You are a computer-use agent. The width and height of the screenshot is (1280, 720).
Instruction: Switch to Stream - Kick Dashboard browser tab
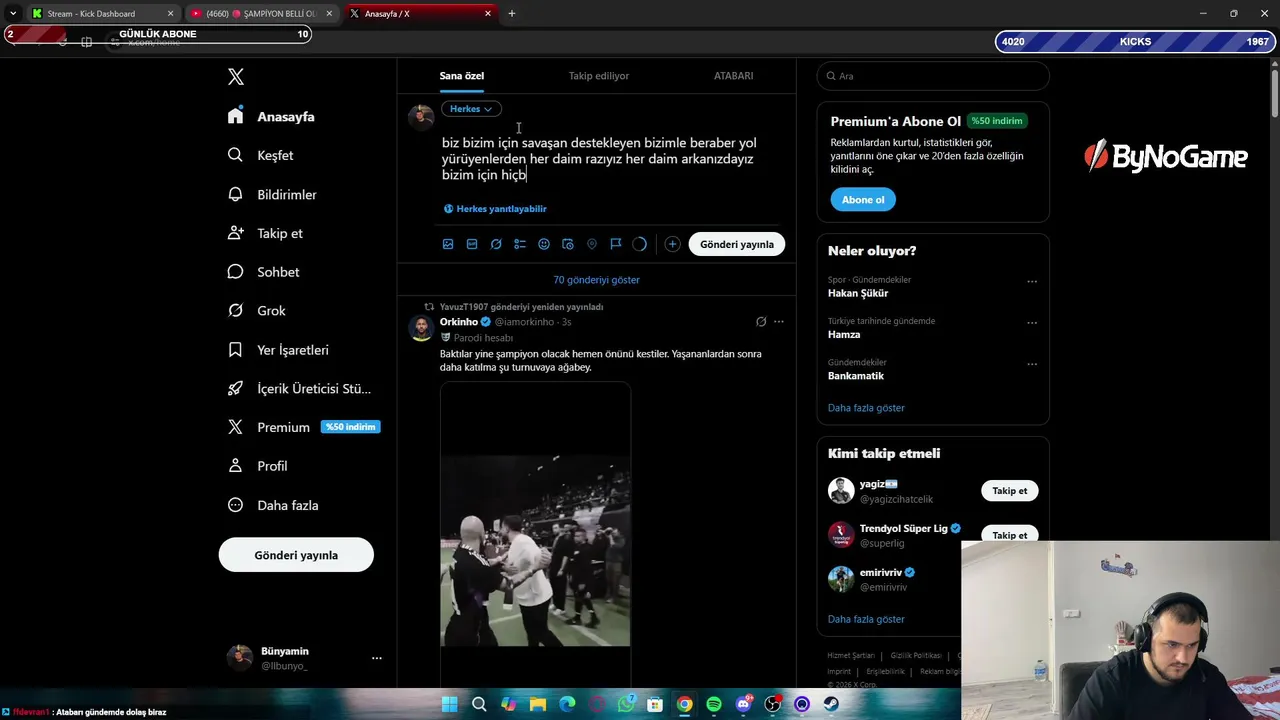coord(100,13)
